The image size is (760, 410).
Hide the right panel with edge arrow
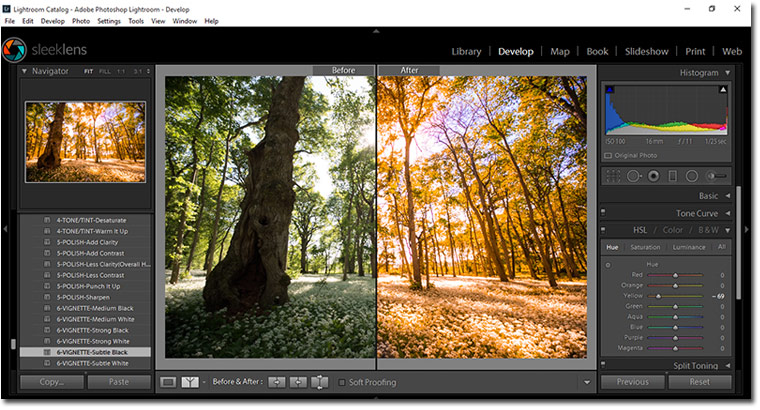[x=747, y=229]
